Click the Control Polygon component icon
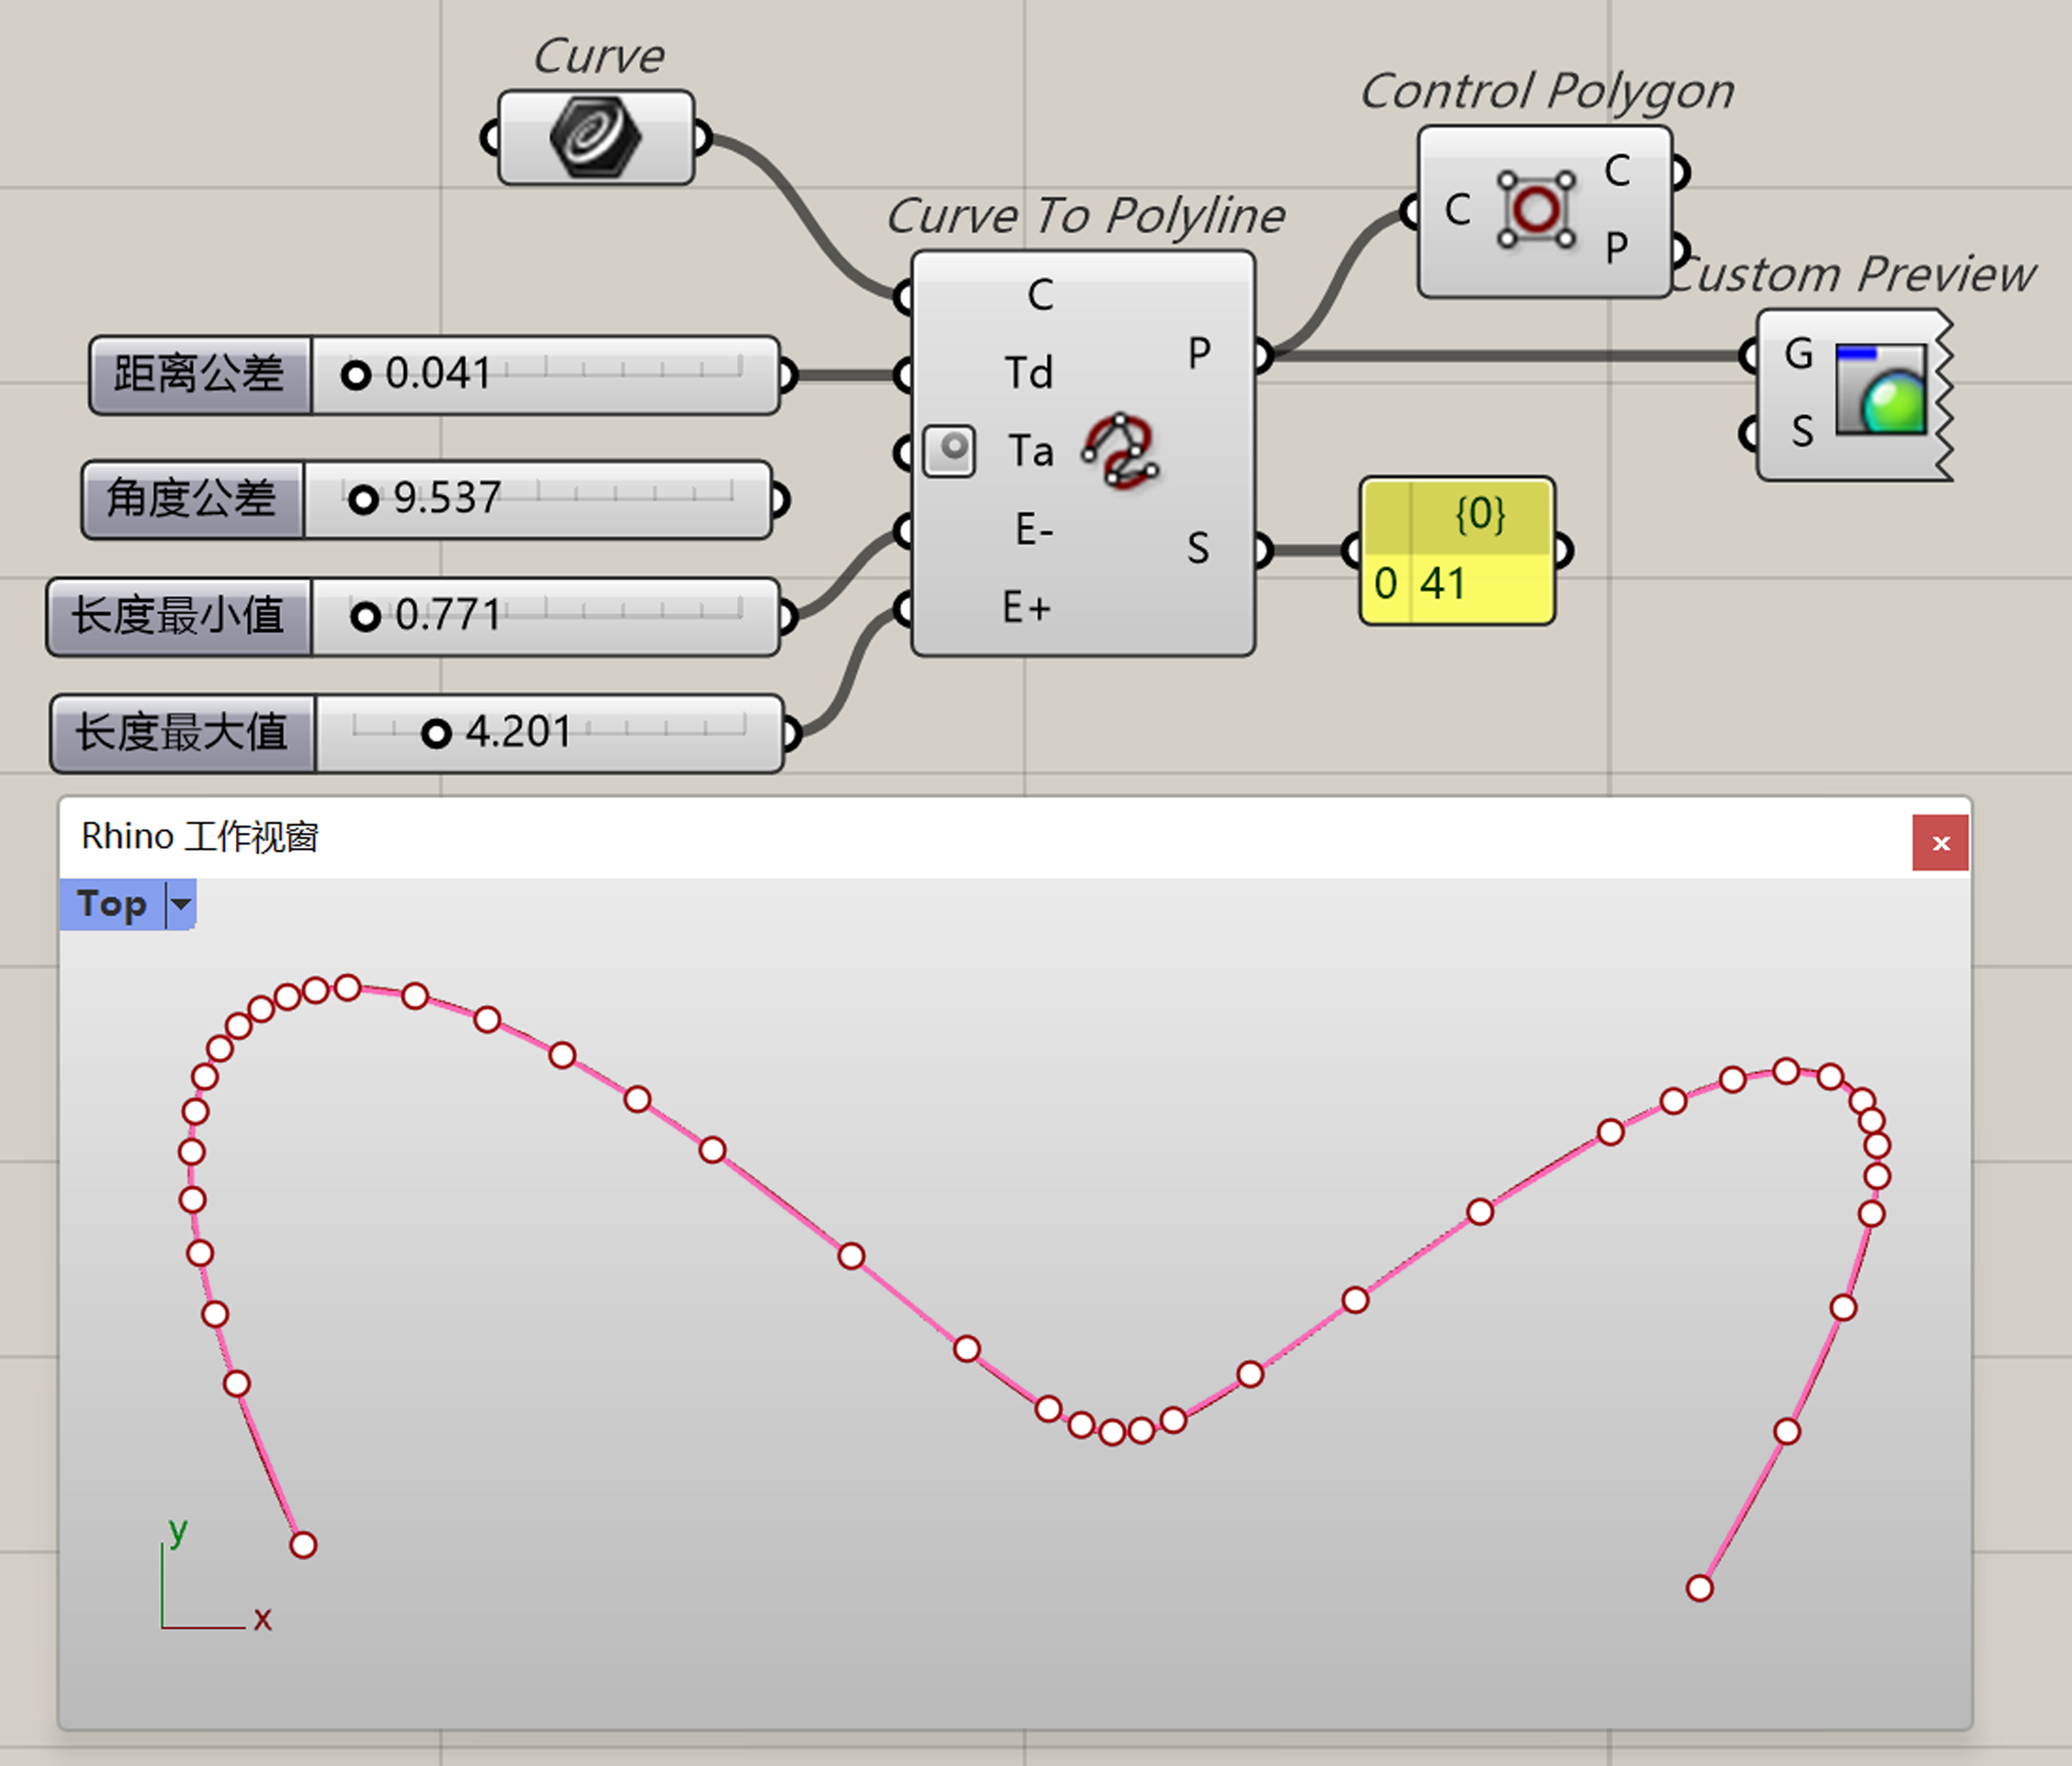Viewport: 2072px width, 1766px height. pos(1536,209)
